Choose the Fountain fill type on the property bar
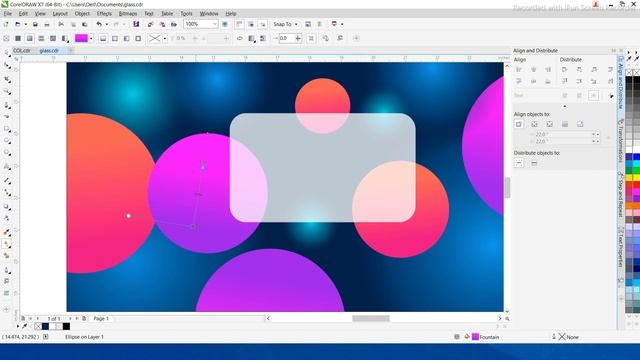Viewport: 640px width, 360px height. [x=29, y=38]
